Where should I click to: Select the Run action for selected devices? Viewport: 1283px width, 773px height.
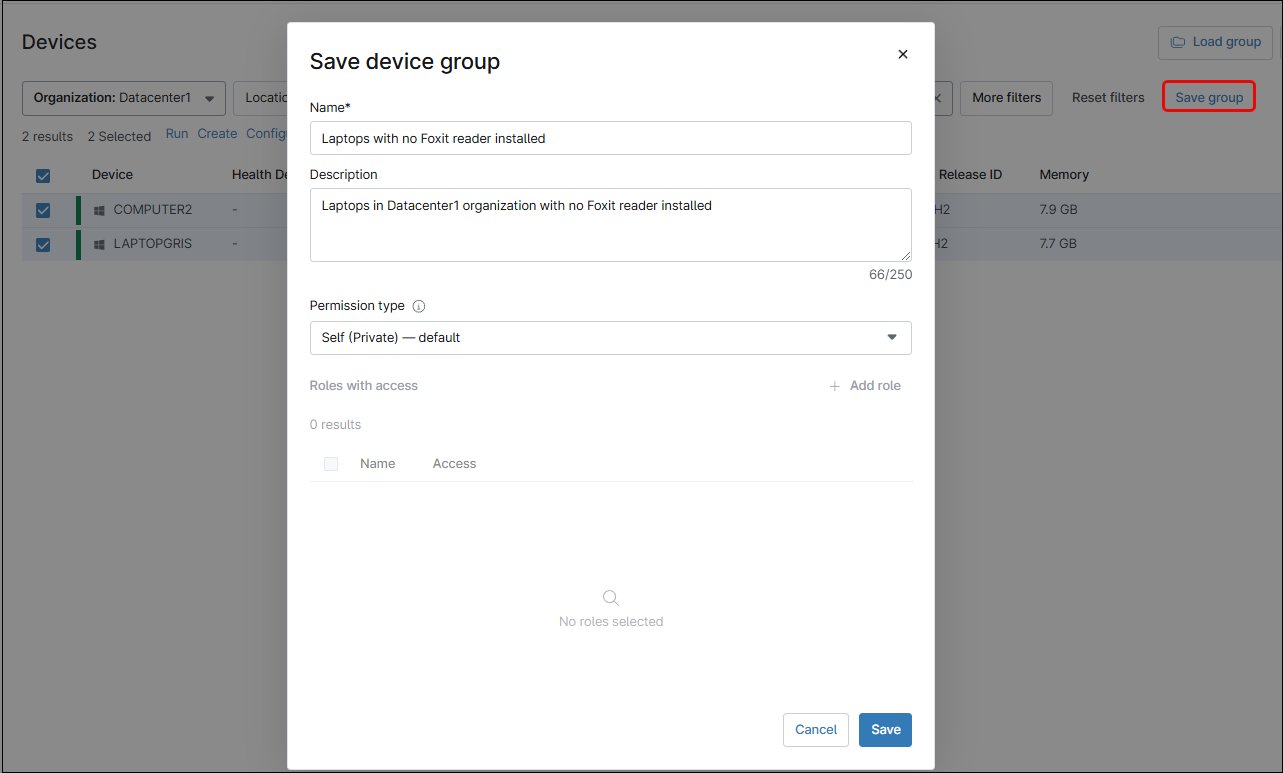[177, 133]
